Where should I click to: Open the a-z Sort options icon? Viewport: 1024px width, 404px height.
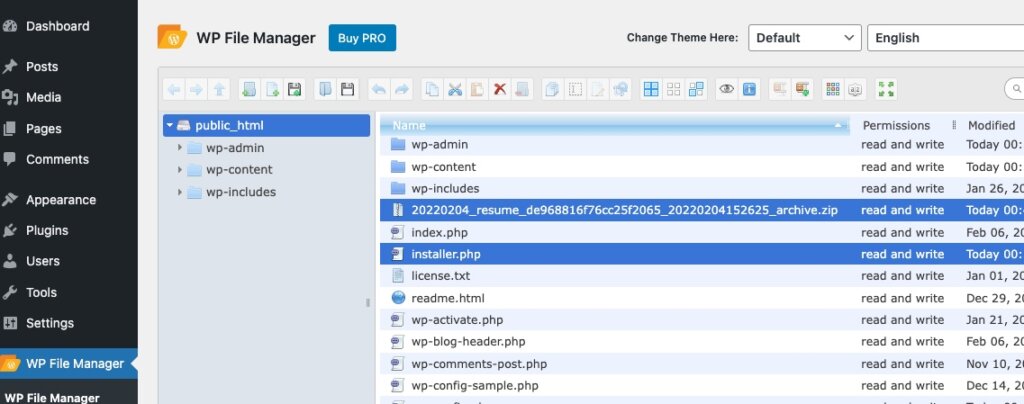(856, 89)
